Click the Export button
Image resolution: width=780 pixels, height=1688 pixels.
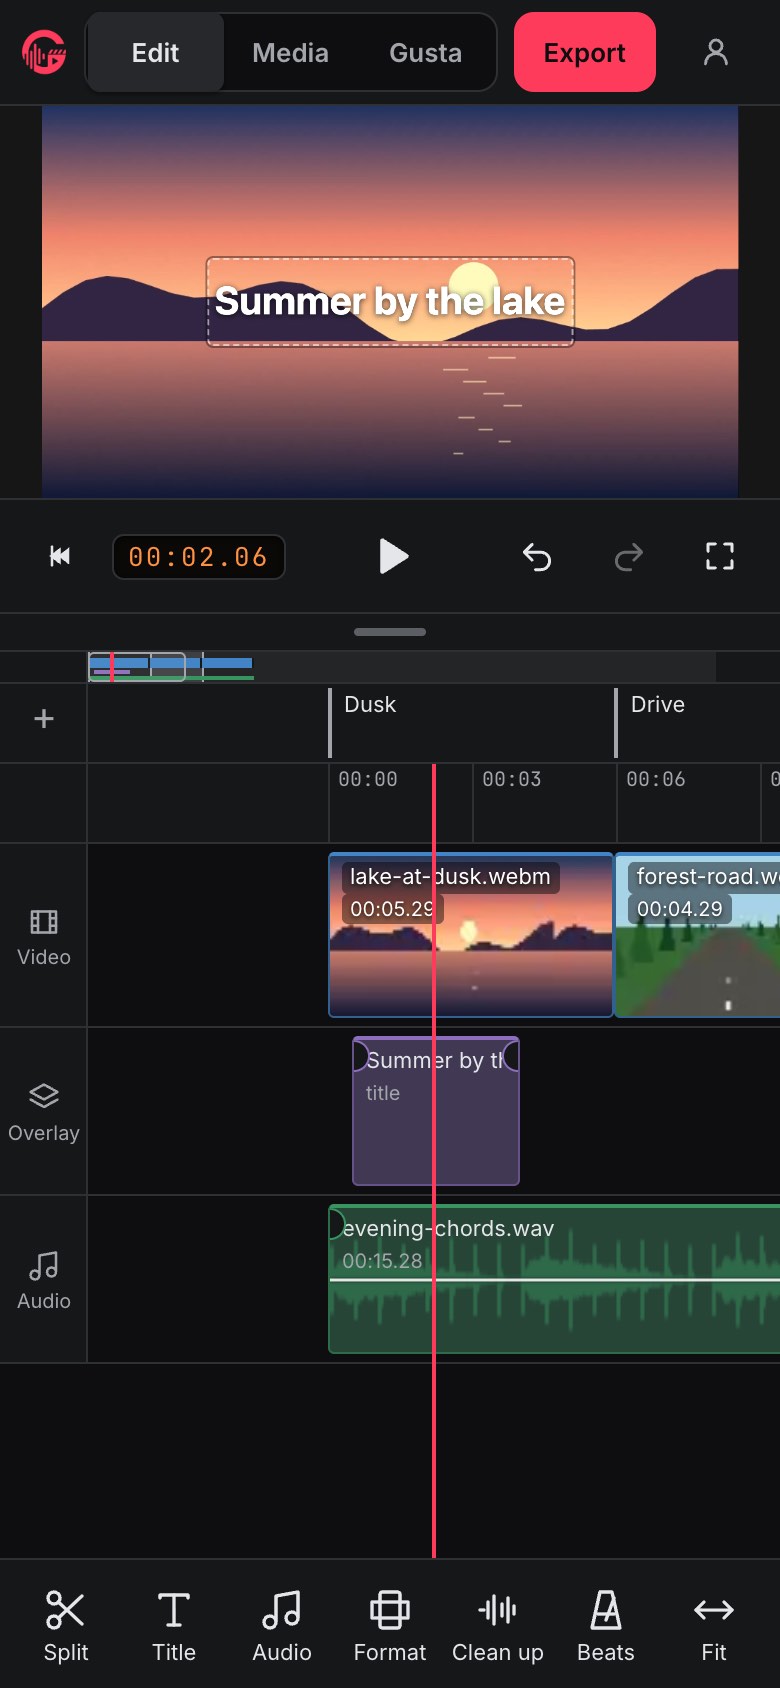pos(585,52)
